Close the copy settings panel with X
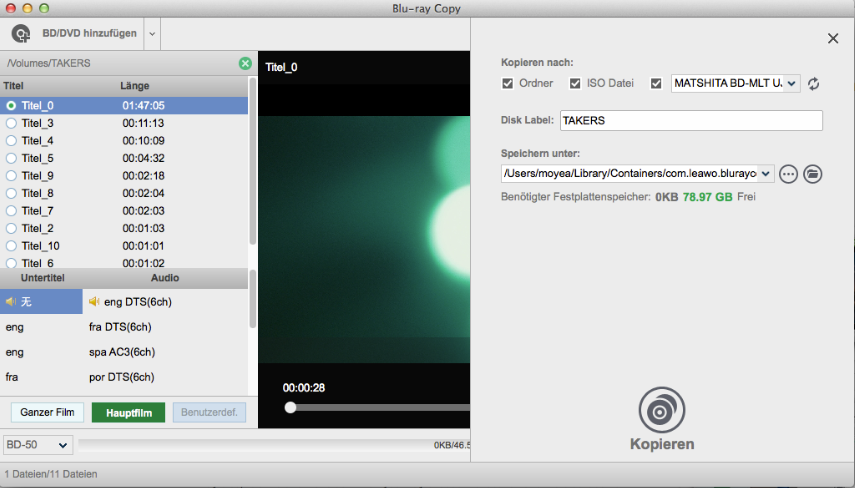The width and height of the screenshot is (855, 488). (833, 38)
